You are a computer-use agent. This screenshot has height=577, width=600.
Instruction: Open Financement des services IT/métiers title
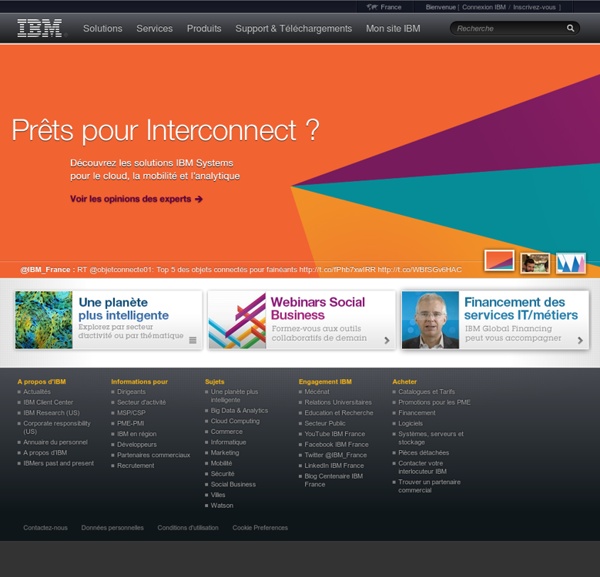521,308
